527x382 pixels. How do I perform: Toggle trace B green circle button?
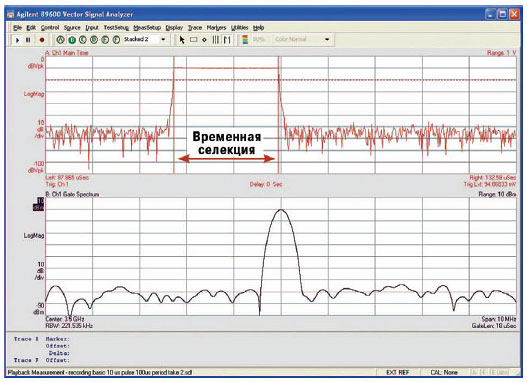coord(72,40)
